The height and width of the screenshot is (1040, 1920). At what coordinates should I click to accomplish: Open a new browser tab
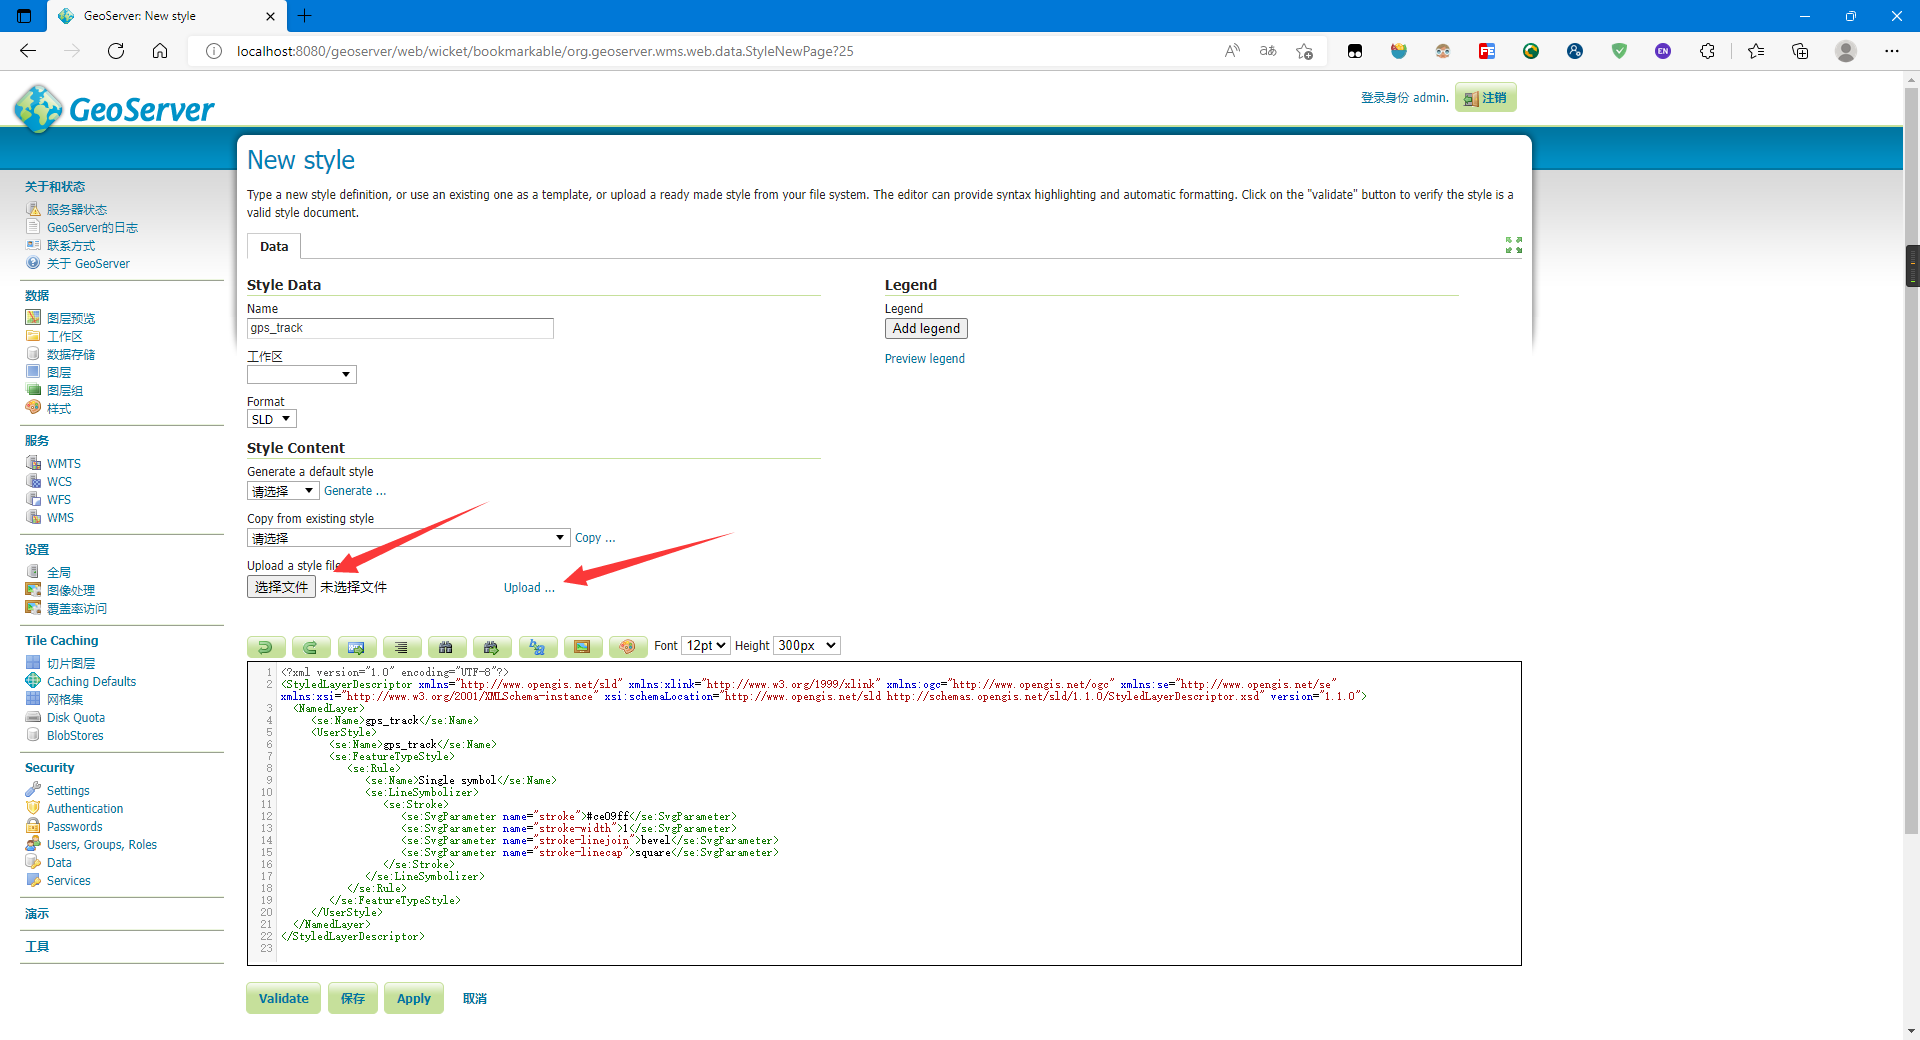pos(305,16)
